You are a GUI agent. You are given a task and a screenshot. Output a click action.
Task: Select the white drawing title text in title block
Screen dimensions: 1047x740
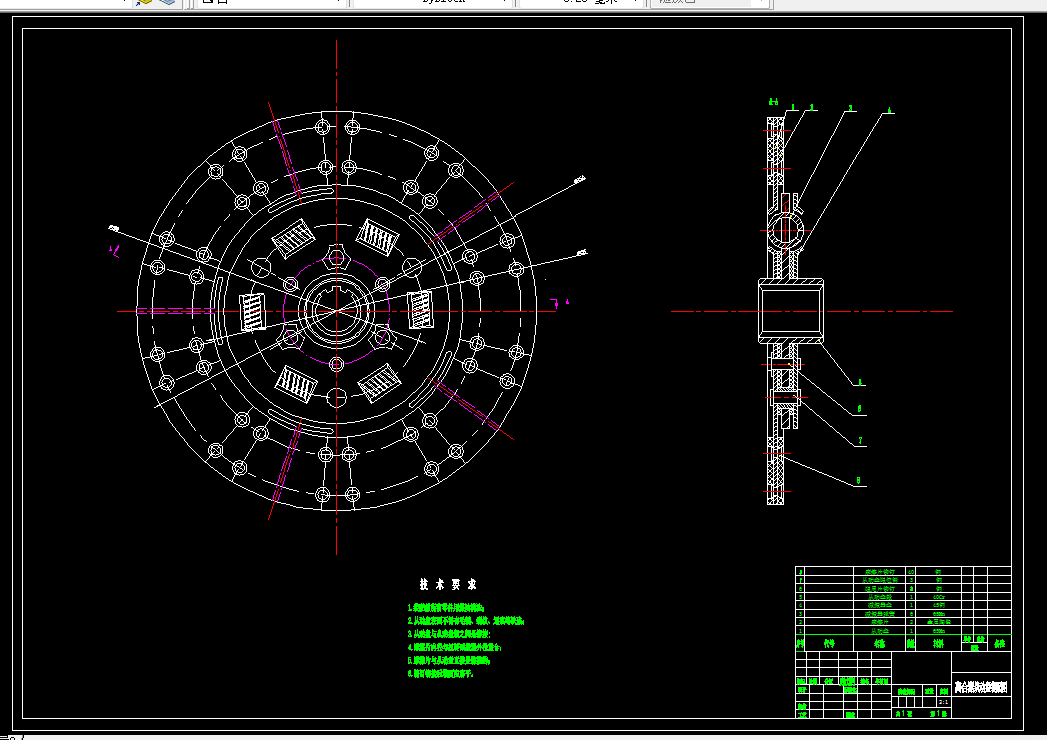[981, 687]
